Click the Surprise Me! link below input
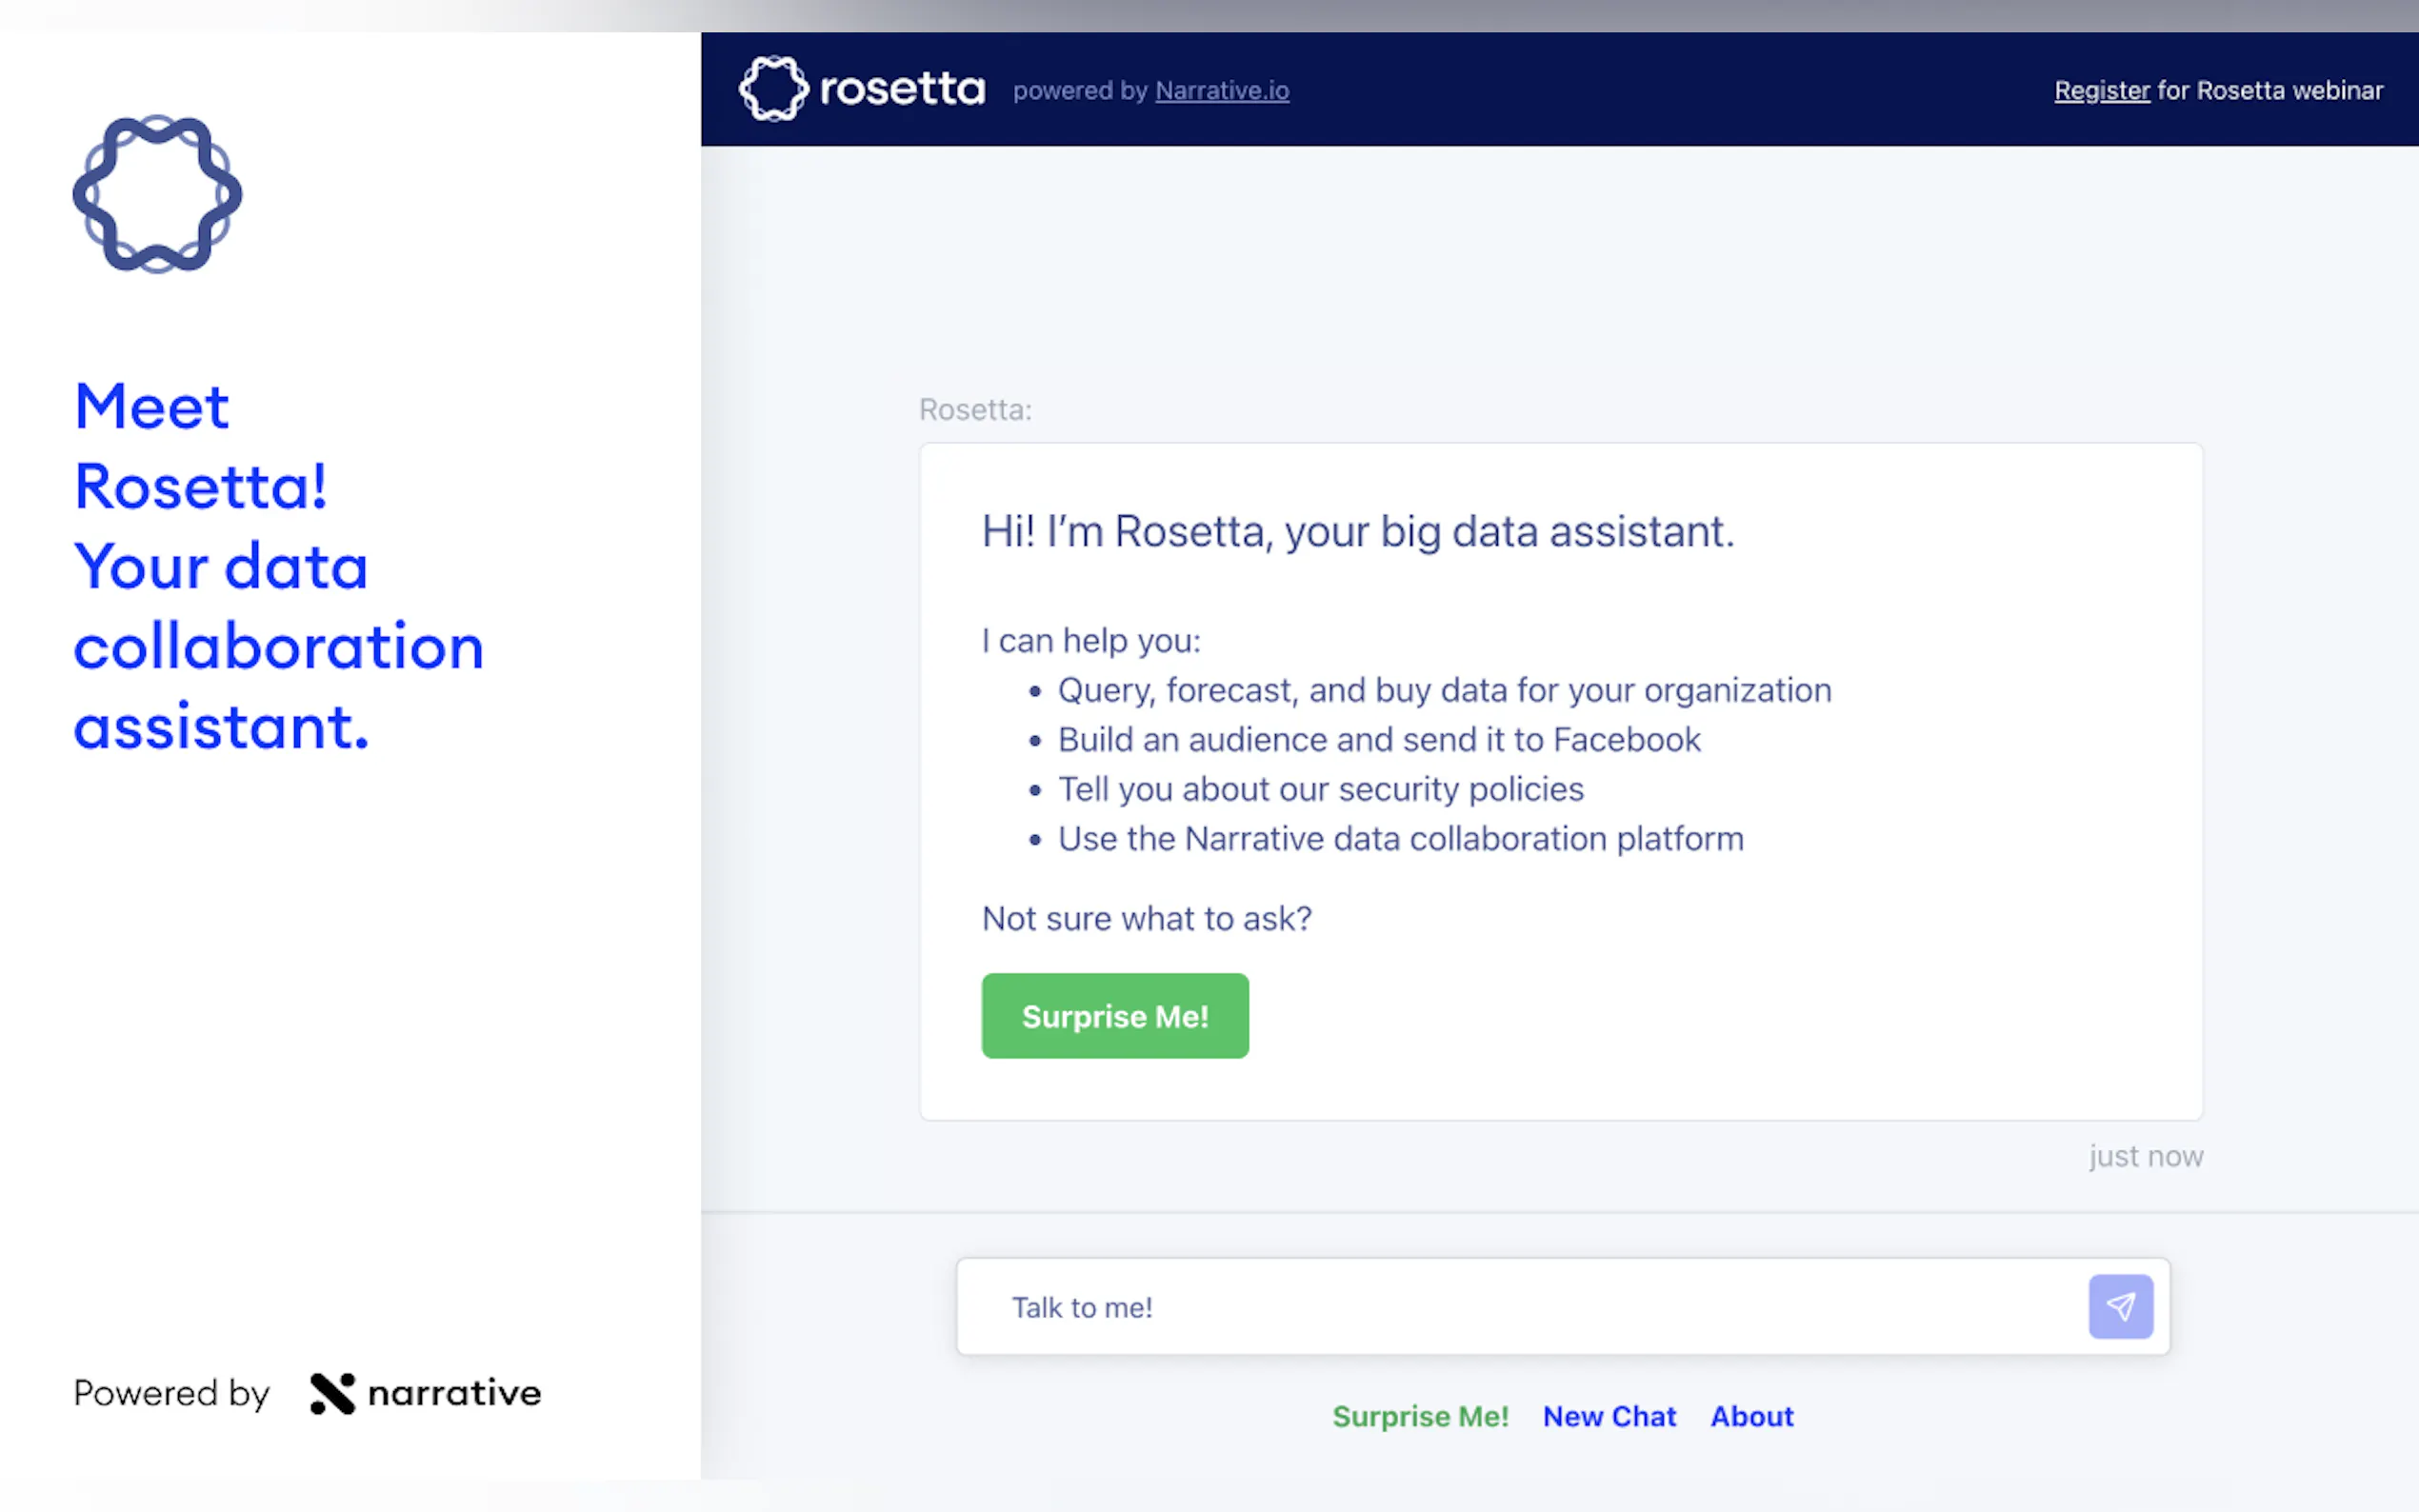Image resolution: width=2419 pixels, height=1512 pixels. pyautogui.click(x=1419, y=1416)
